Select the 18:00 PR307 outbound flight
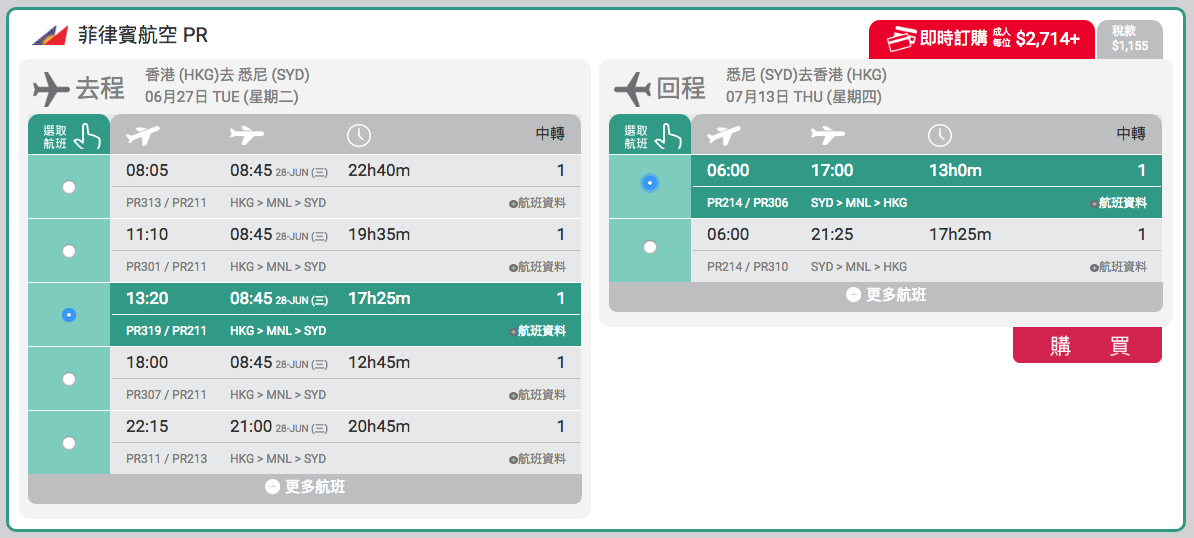The image size is (1194, 538). 69,379
